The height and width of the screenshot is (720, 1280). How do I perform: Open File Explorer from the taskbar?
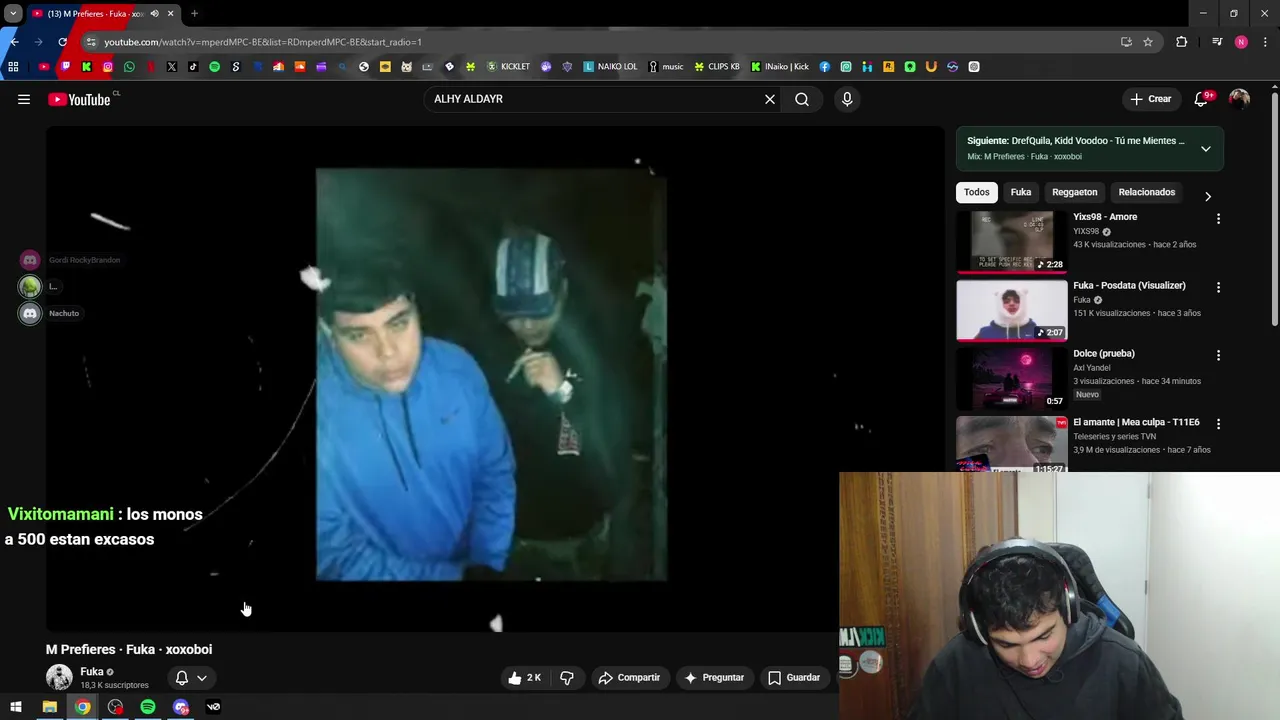click(49, 707)
